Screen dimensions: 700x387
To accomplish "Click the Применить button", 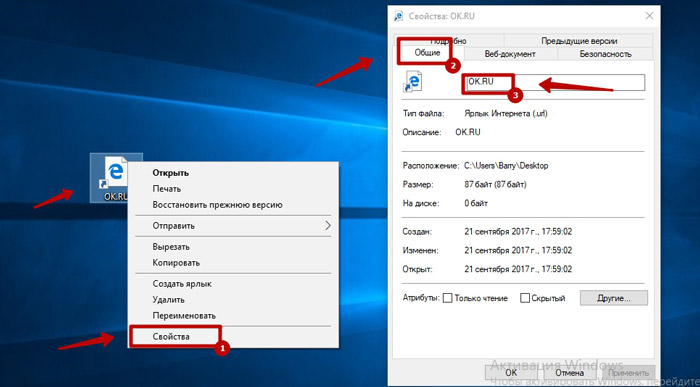I will click(628, 372).
